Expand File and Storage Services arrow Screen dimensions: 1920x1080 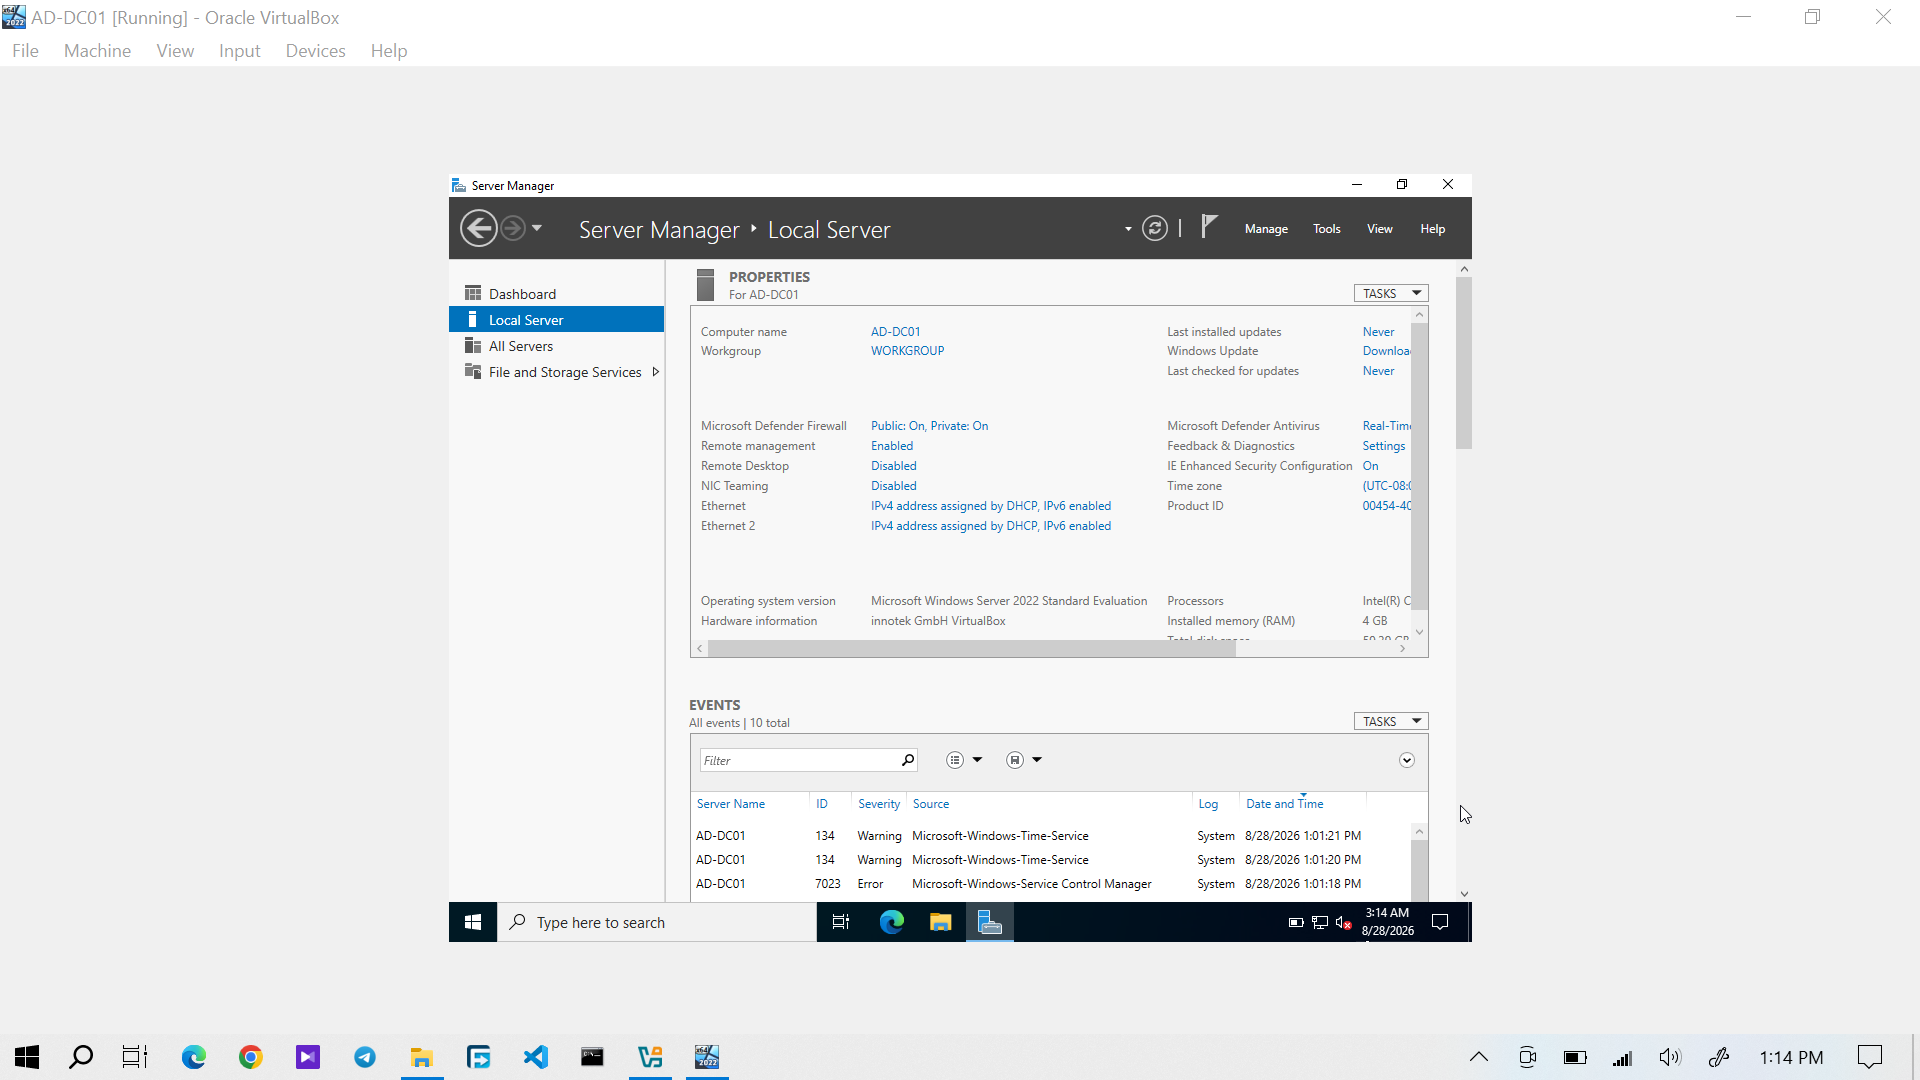pyautogui.click(x=656, y=372)
